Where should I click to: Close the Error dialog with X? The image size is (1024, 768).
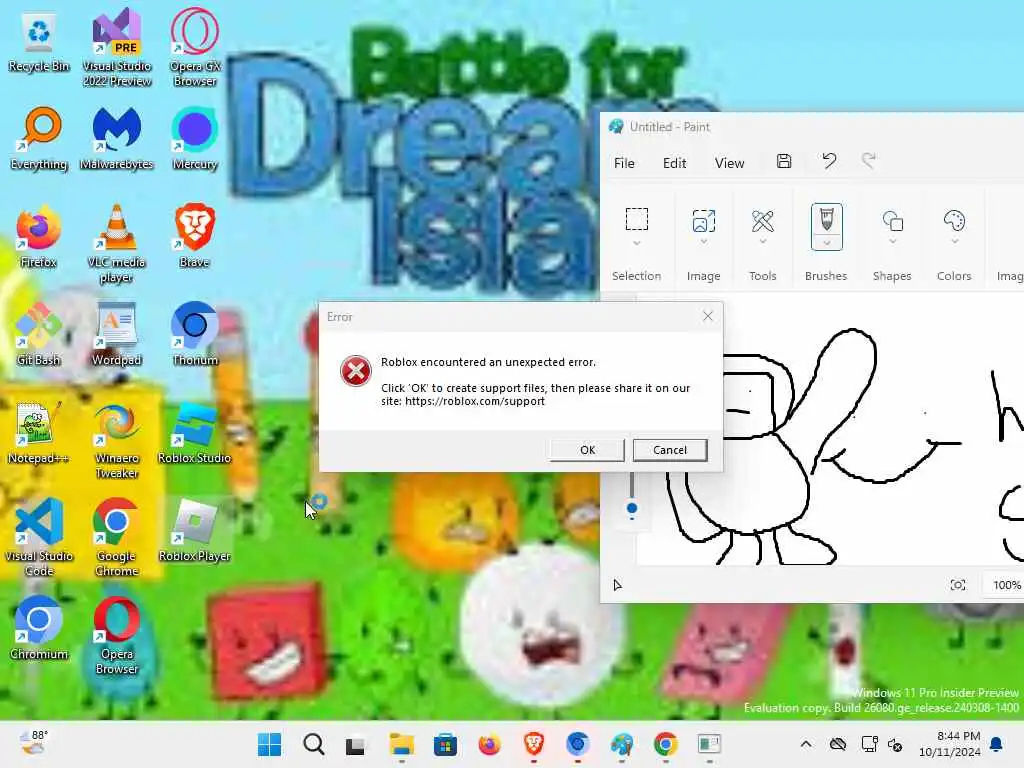click(708, 316)
